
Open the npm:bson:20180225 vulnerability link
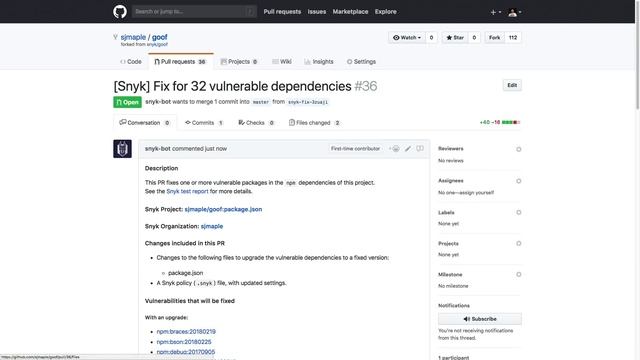[x=184, y=342]
